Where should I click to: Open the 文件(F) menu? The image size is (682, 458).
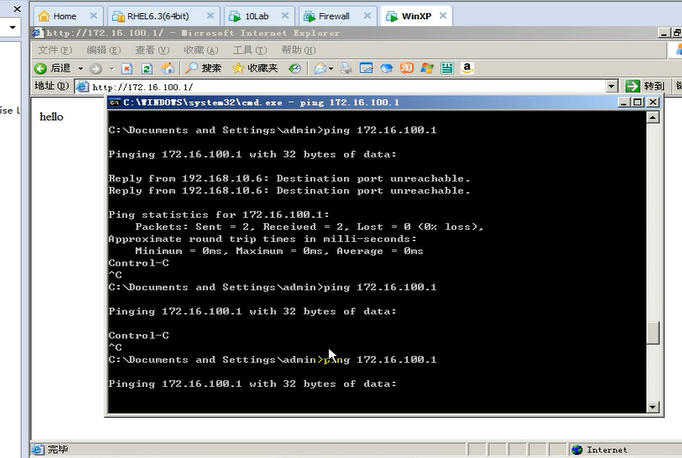click(x=55, y=50)
